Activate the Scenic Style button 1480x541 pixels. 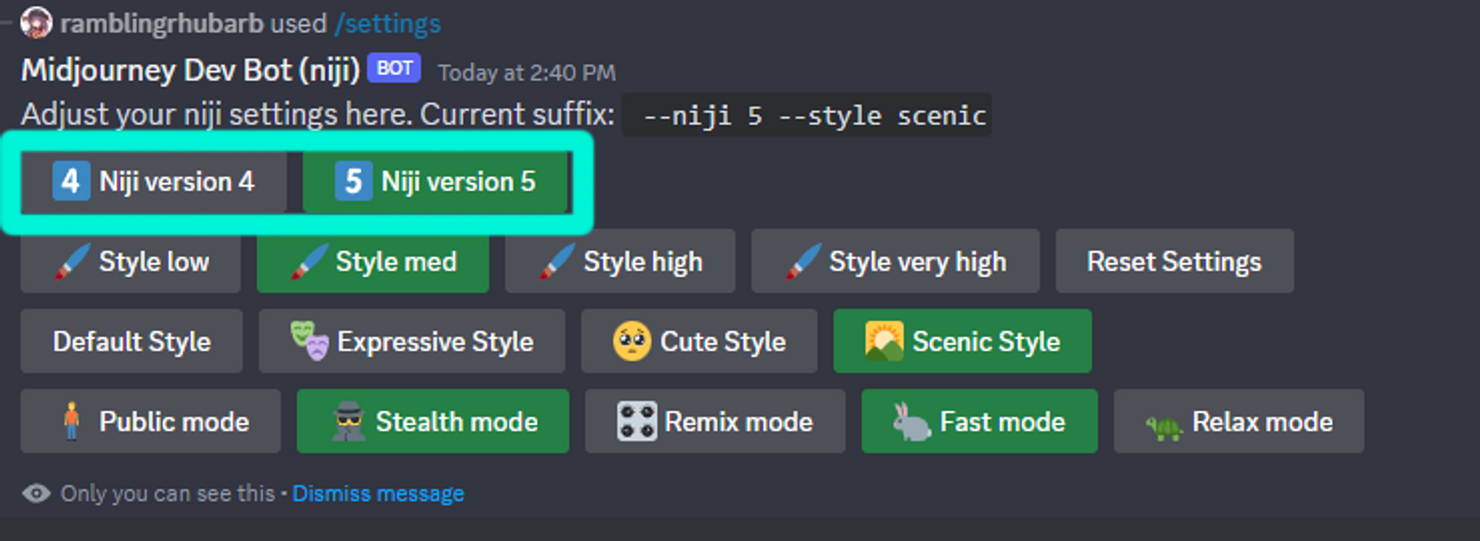click(962, 341)
